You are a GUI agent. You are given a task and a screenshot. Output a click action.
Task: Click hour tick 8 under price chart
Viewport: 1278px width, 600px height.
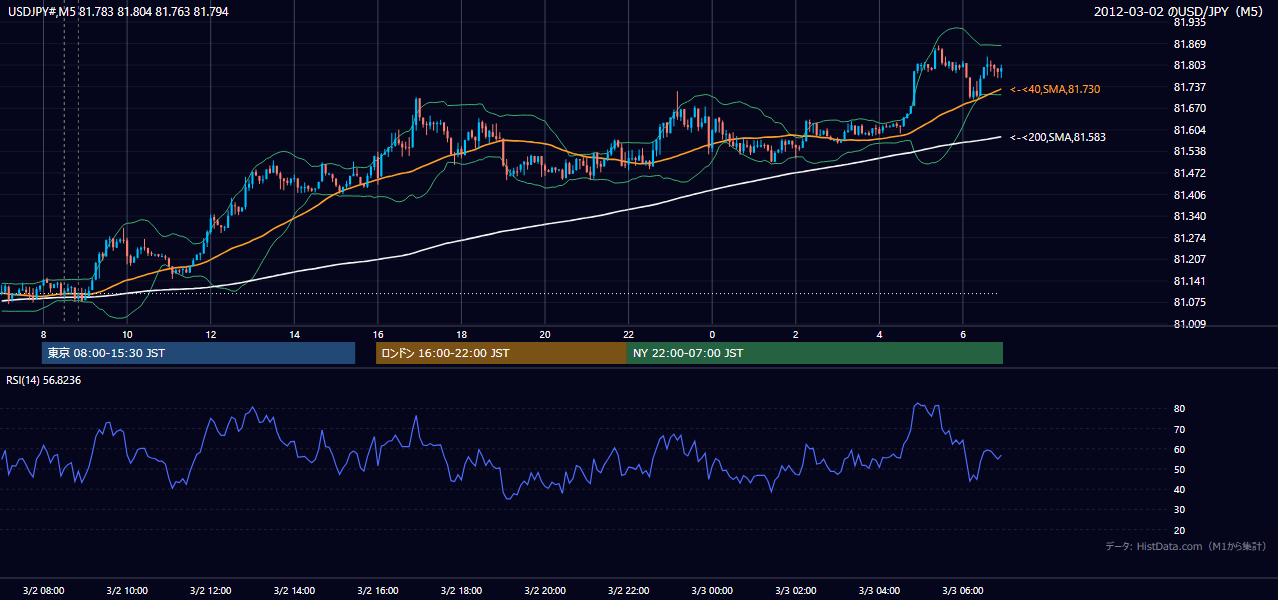[x=43, y=334]
